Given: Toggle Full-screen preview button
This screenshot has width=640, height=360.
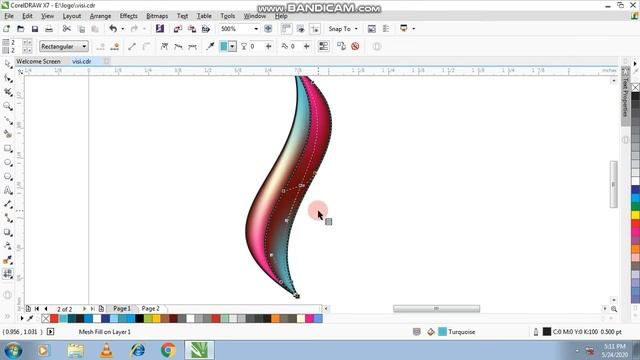Looking at the screenshot, I should [x=268, y=29].
